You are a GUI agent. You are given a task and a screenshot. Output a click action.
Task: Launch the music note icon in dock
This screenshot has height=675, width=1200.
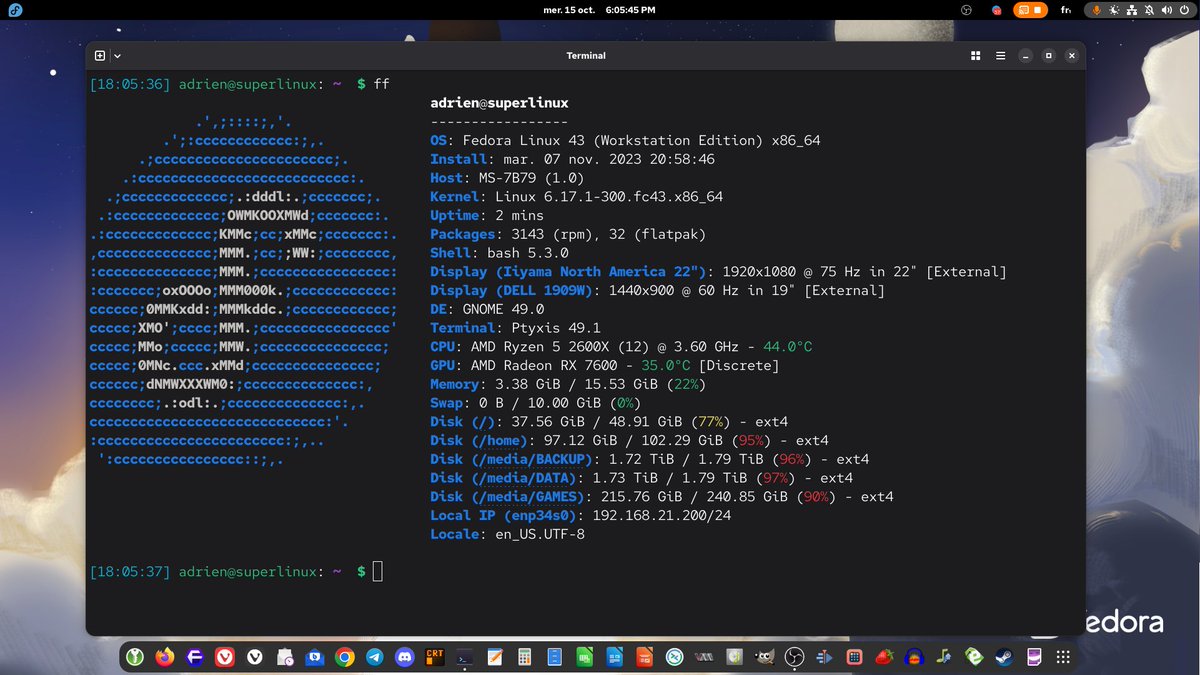[x=943, y=657]
